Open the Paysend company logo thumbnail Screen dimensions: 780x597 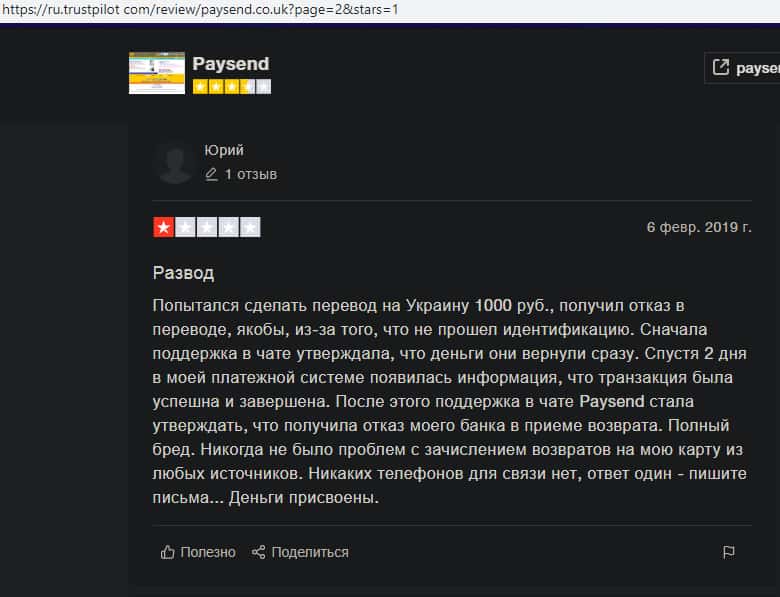(157, 73)
